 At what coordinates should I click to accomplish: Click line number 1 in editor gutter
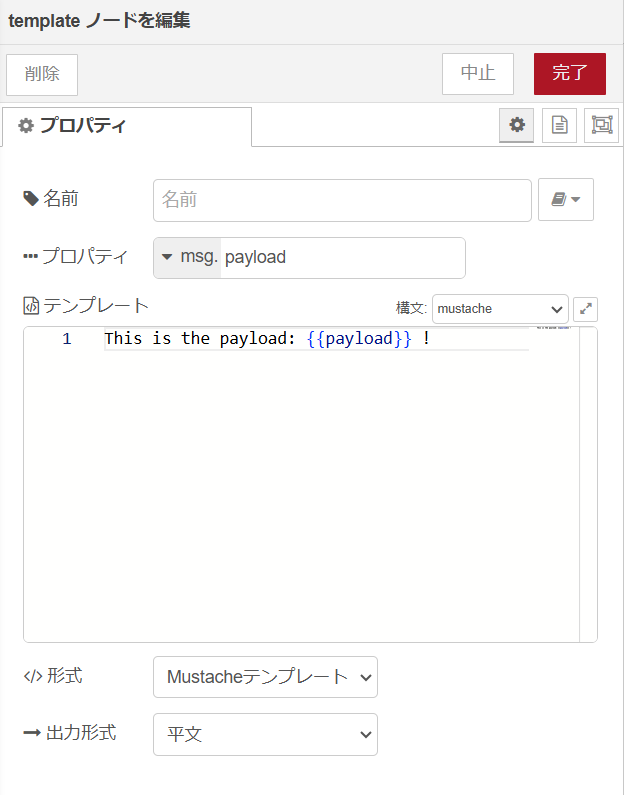[66, 339]
